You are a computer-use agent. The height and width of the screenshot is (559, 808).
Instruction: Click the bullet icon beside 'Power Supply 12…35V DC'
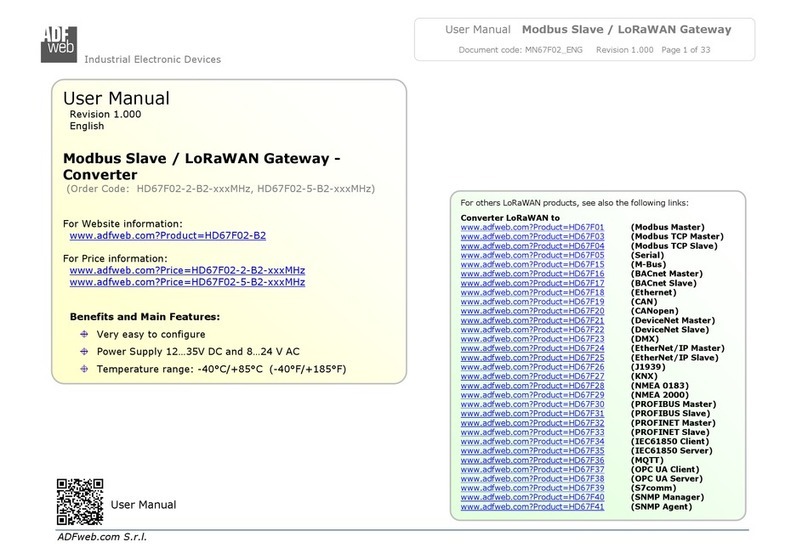[84, 351]
